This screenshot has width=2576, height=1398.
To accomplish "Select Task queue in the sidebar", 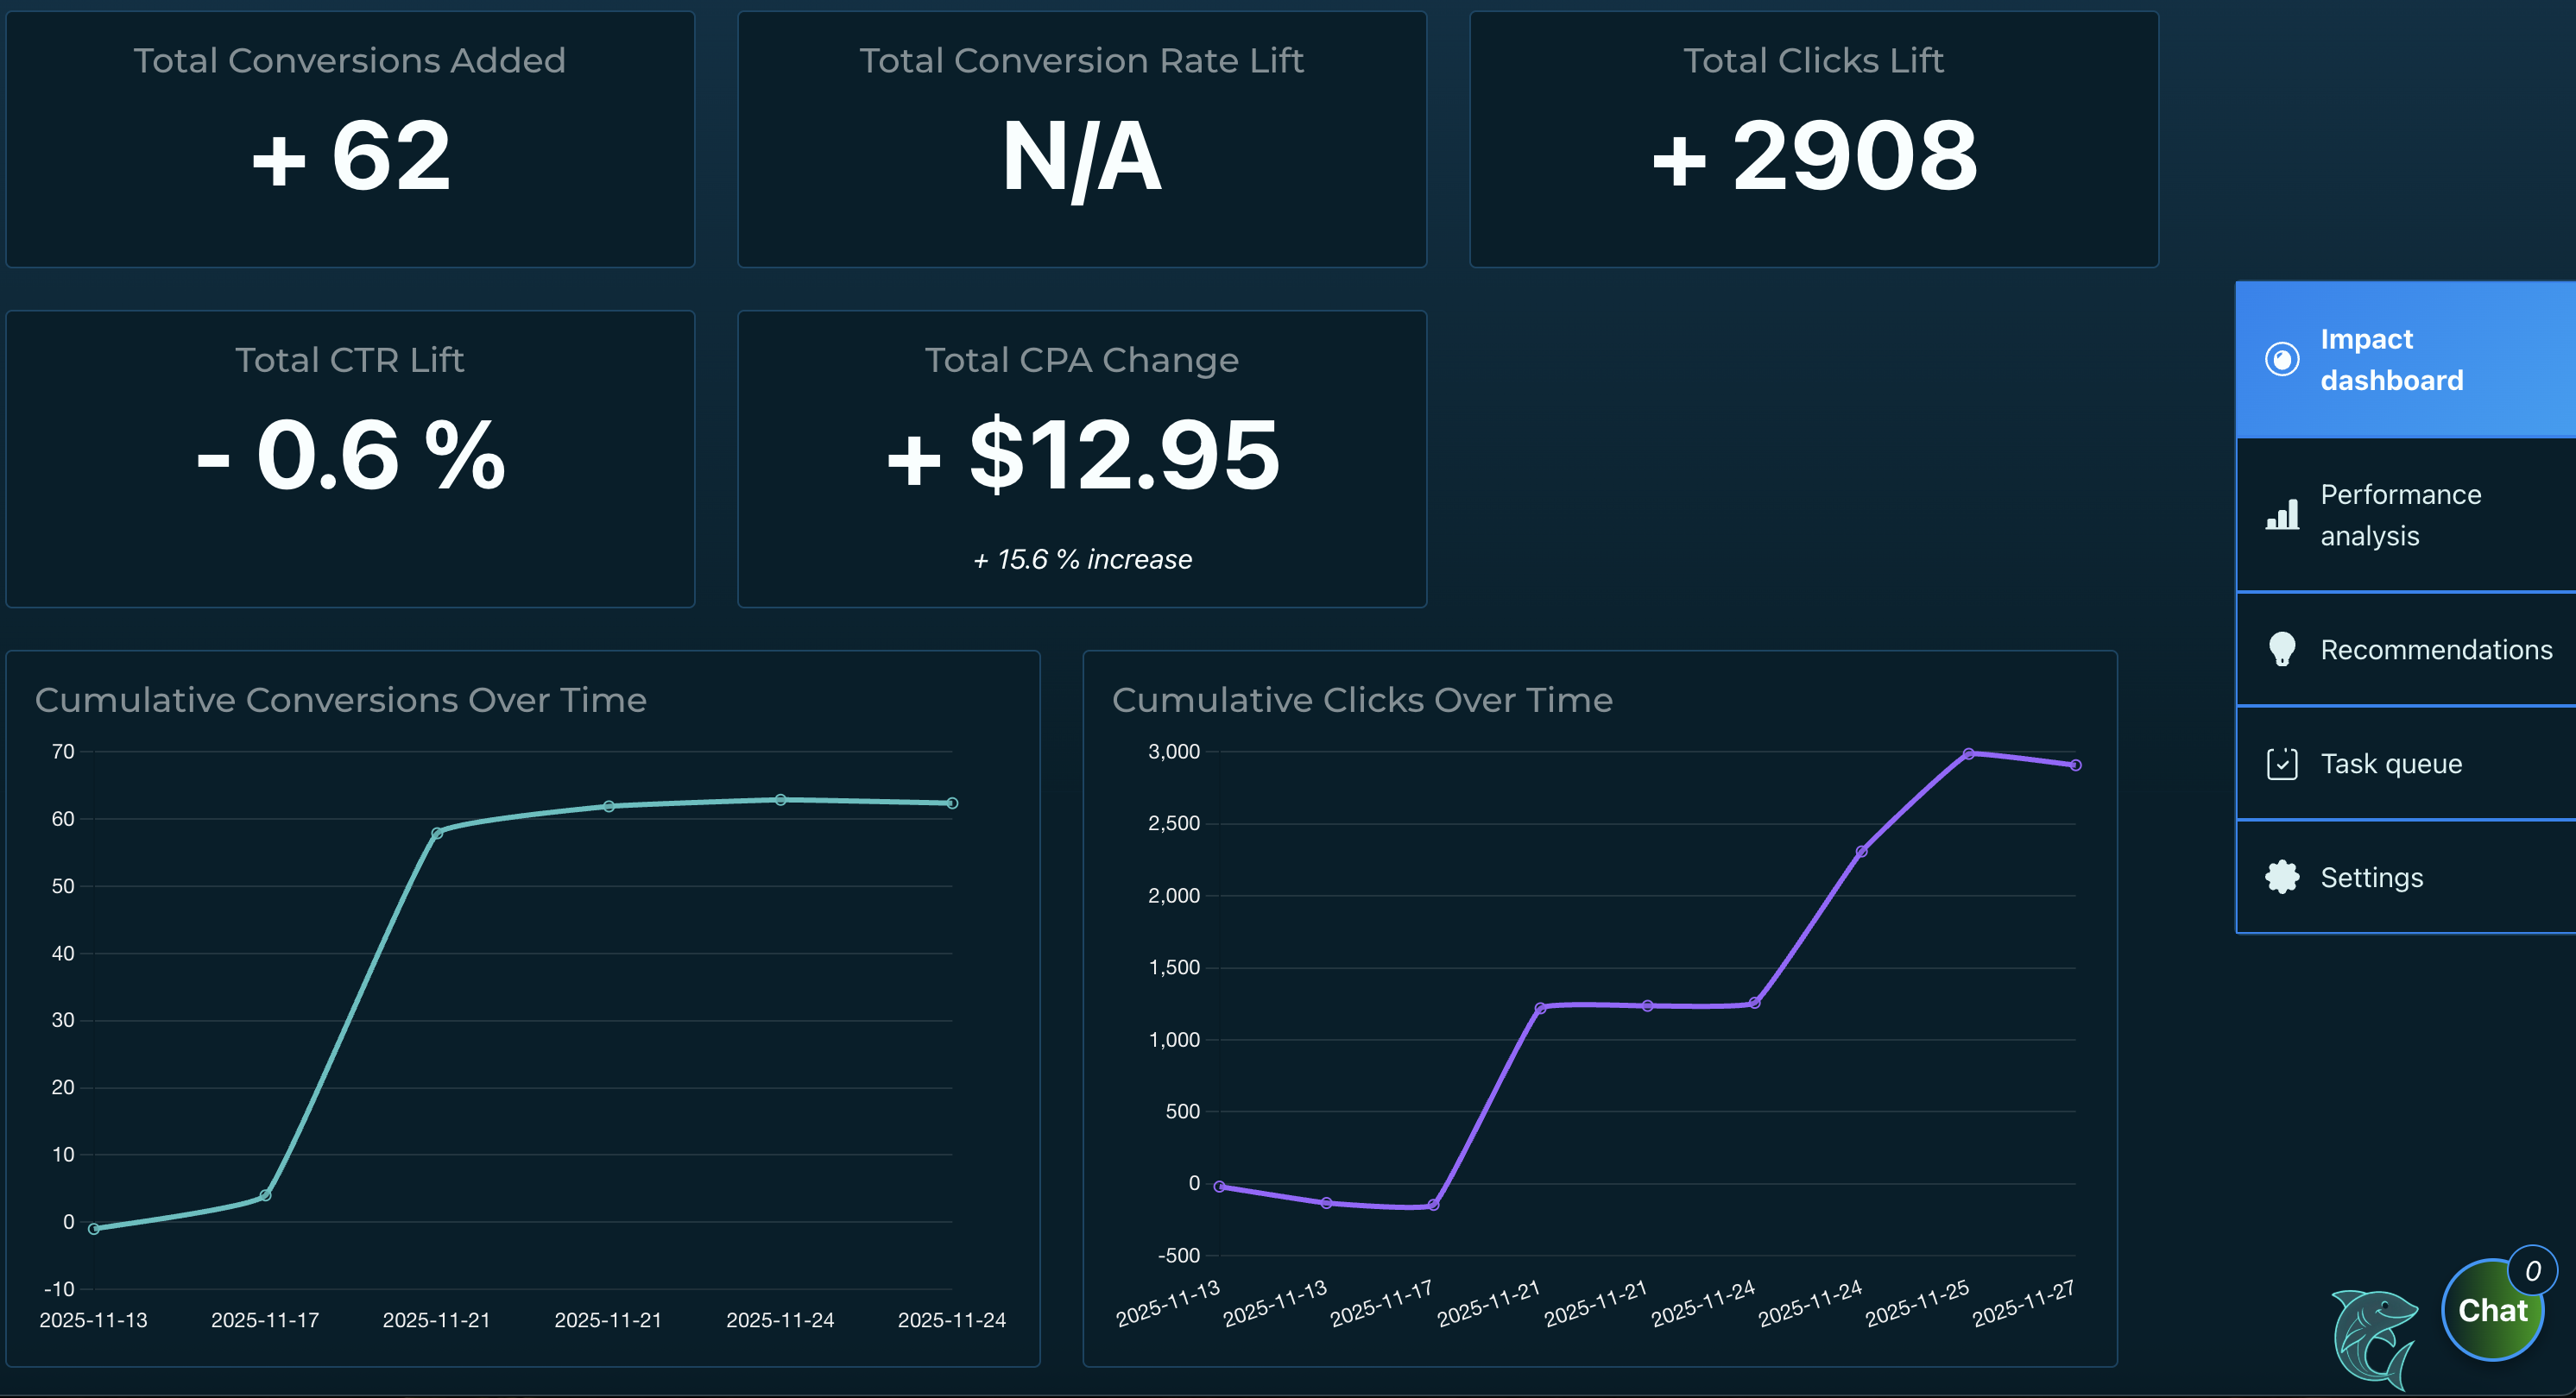I will click(2390, 764).
